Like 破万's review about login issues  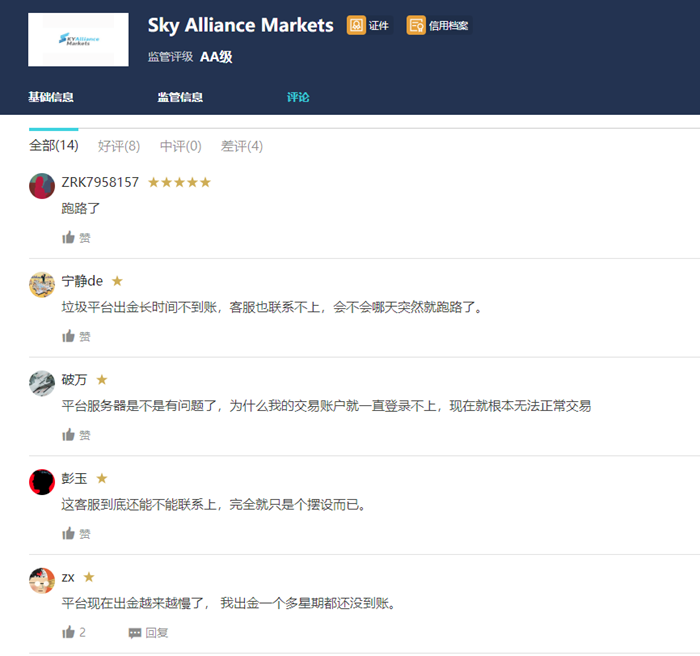[x=69, y=434]
